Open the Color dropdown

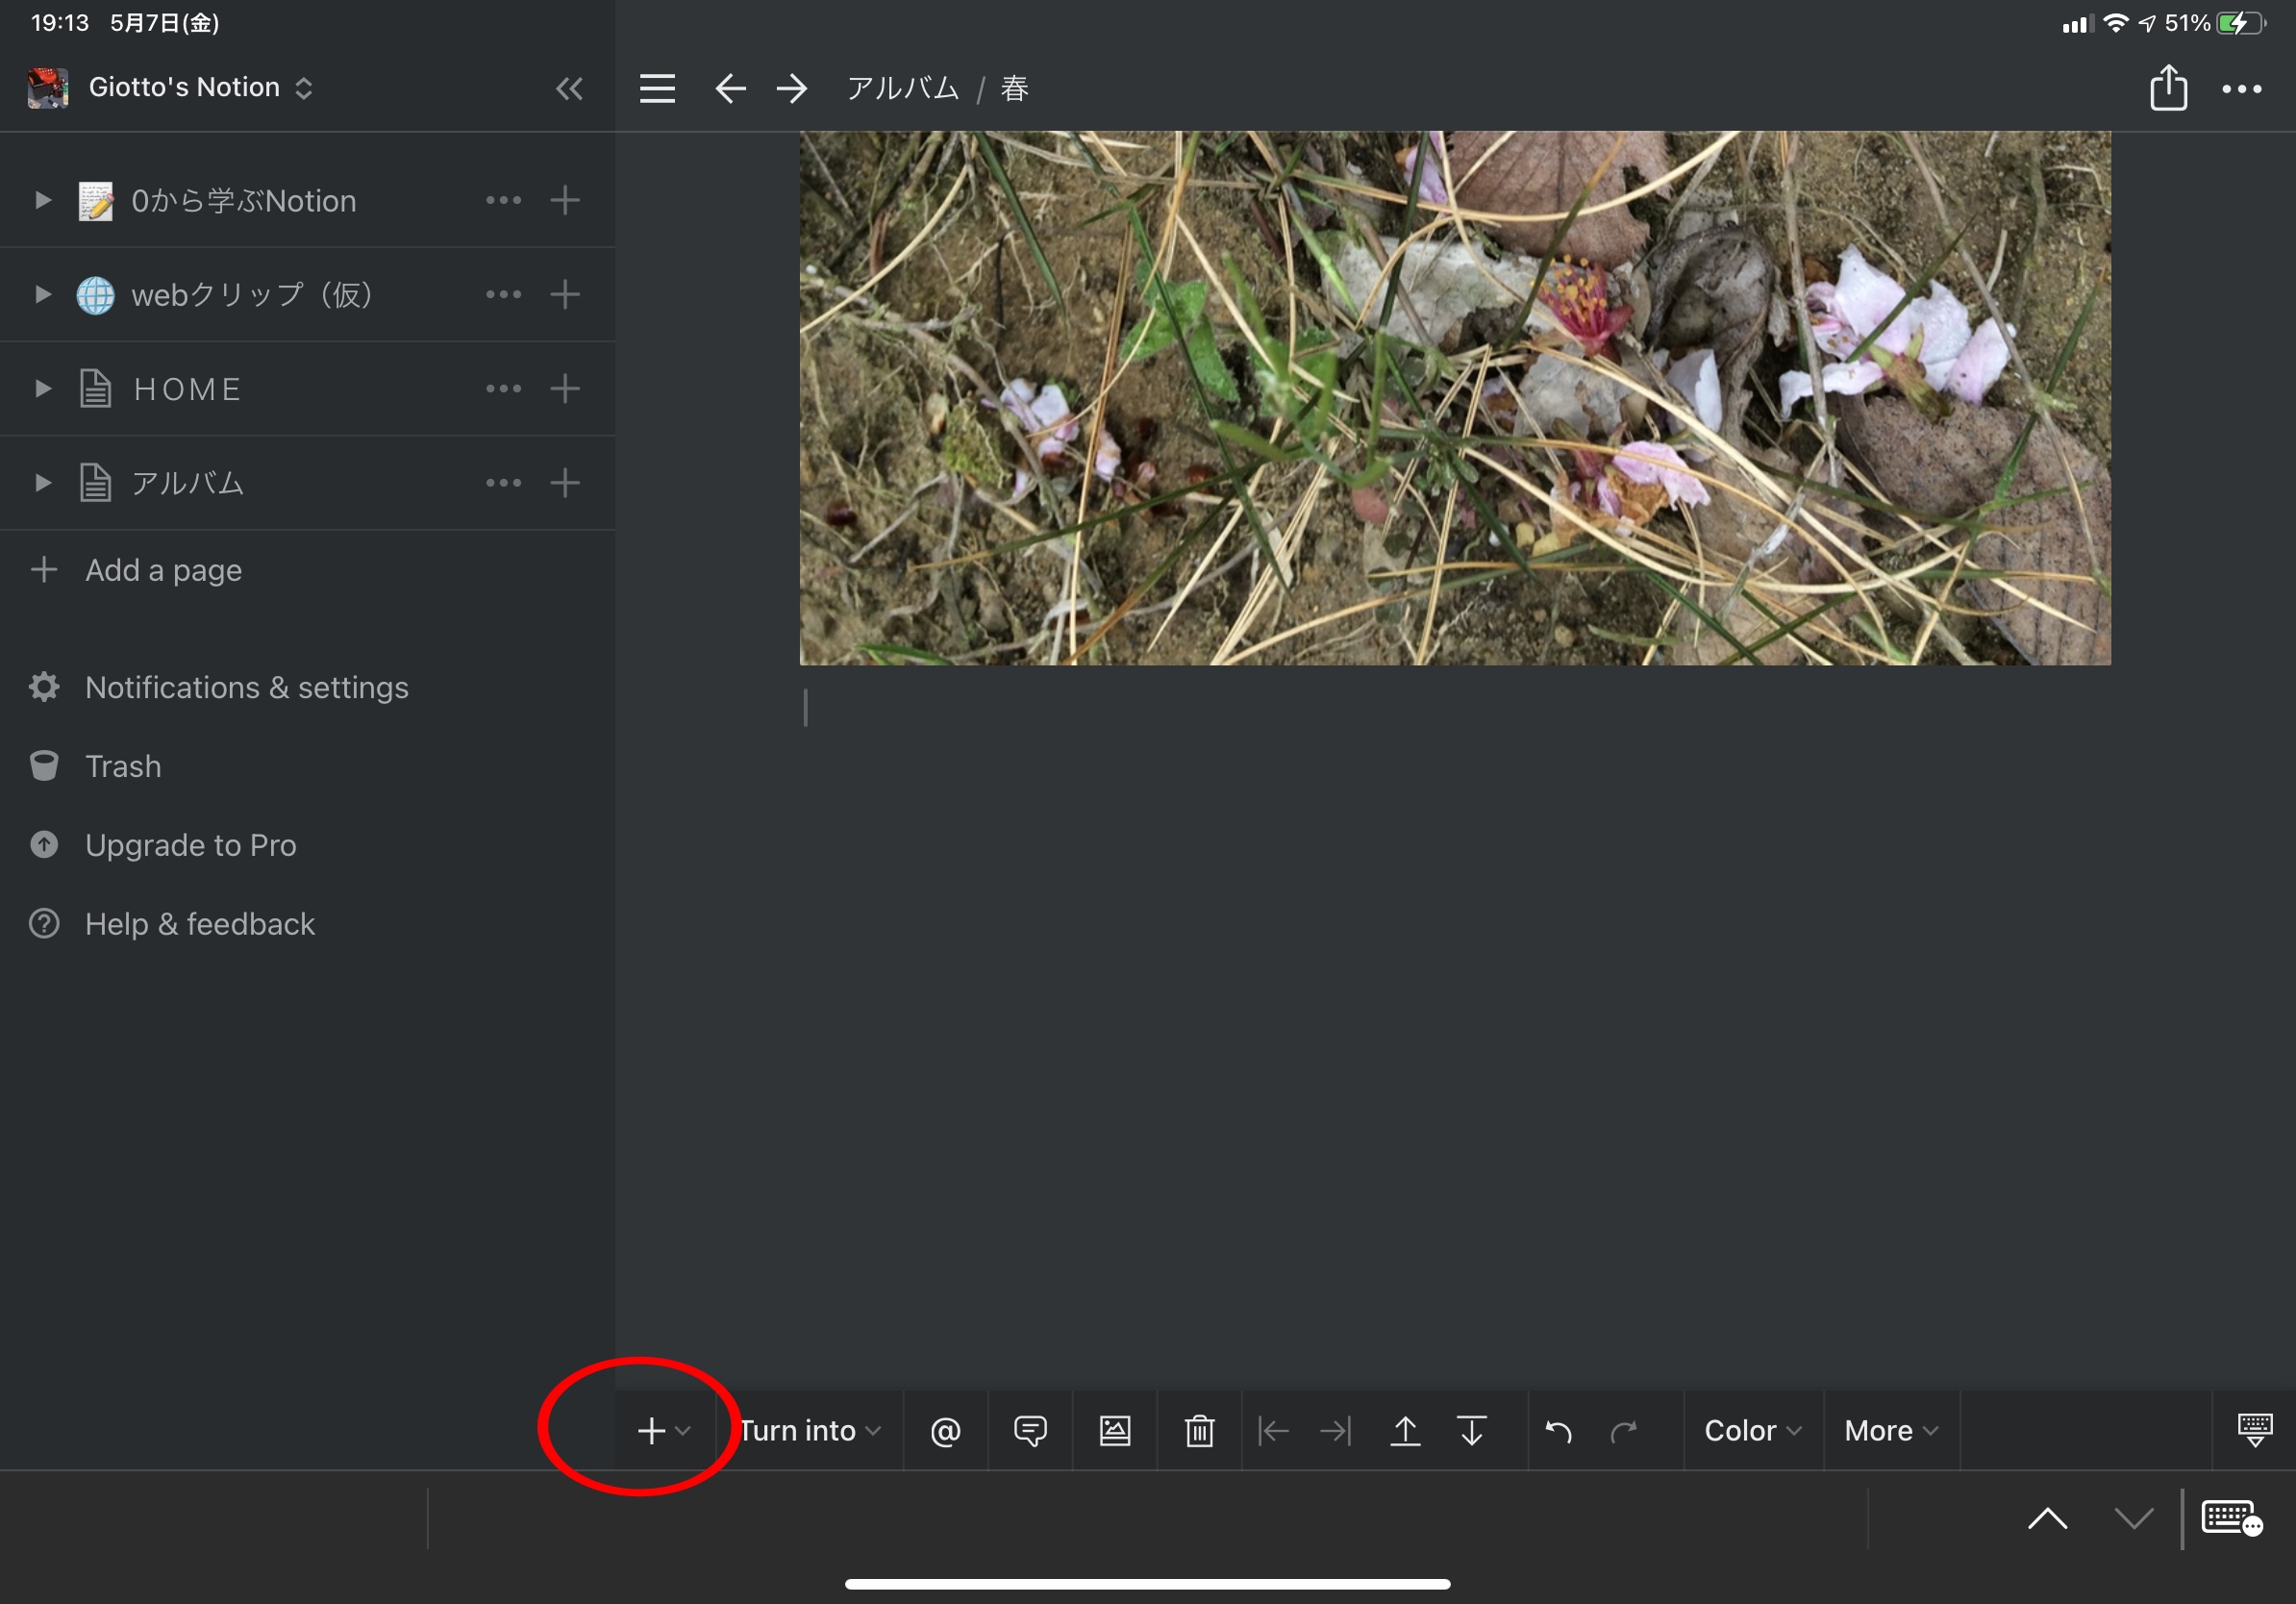[x=1752, y=1431]
